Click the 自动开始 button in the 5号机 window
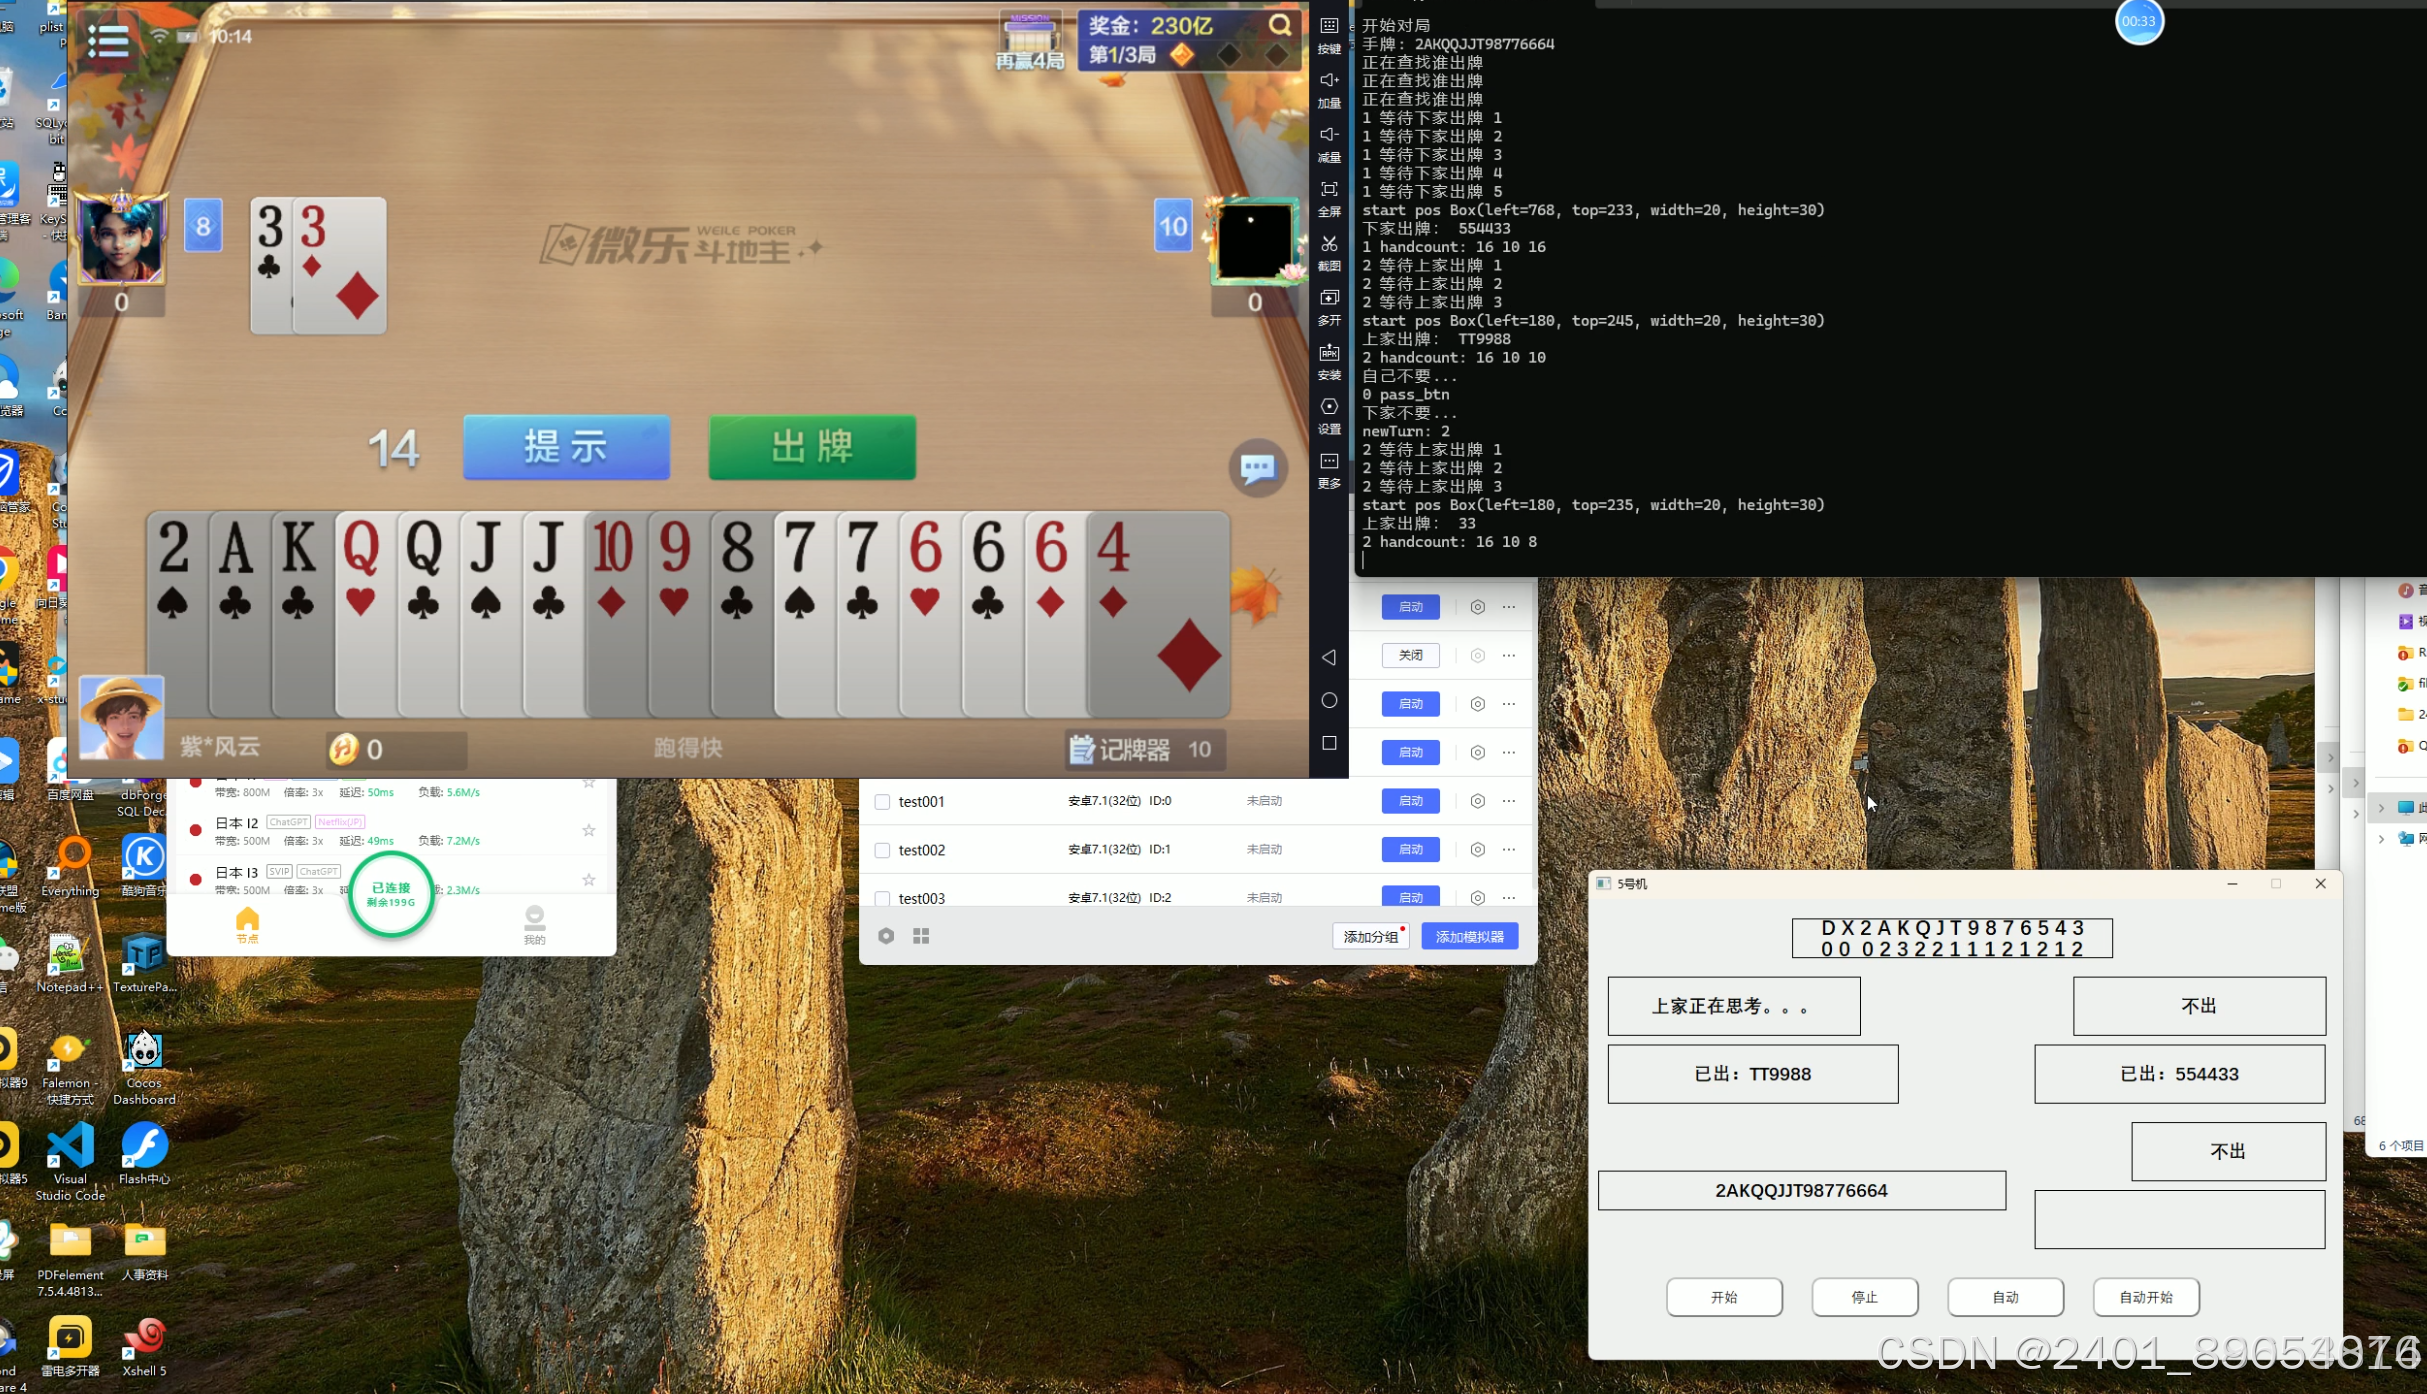 click(x=2145, y=1297)
